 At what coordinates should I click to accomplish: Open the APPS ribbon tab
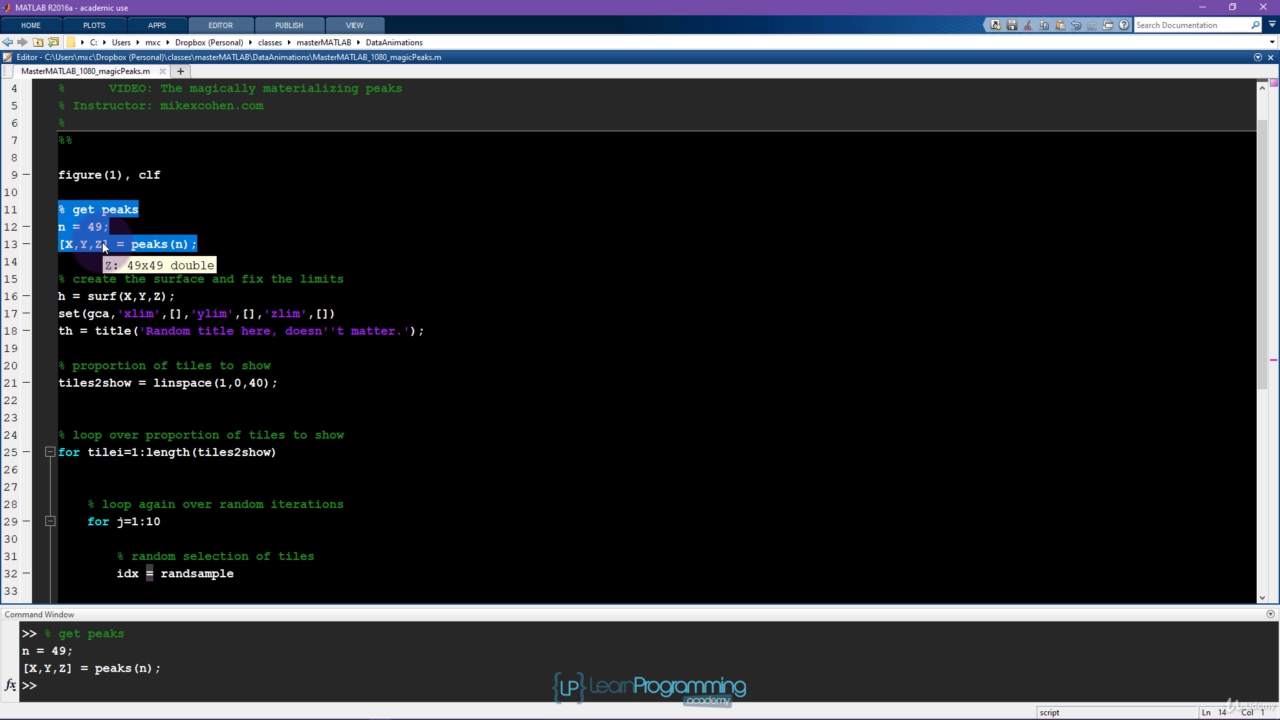click(157, 25)
